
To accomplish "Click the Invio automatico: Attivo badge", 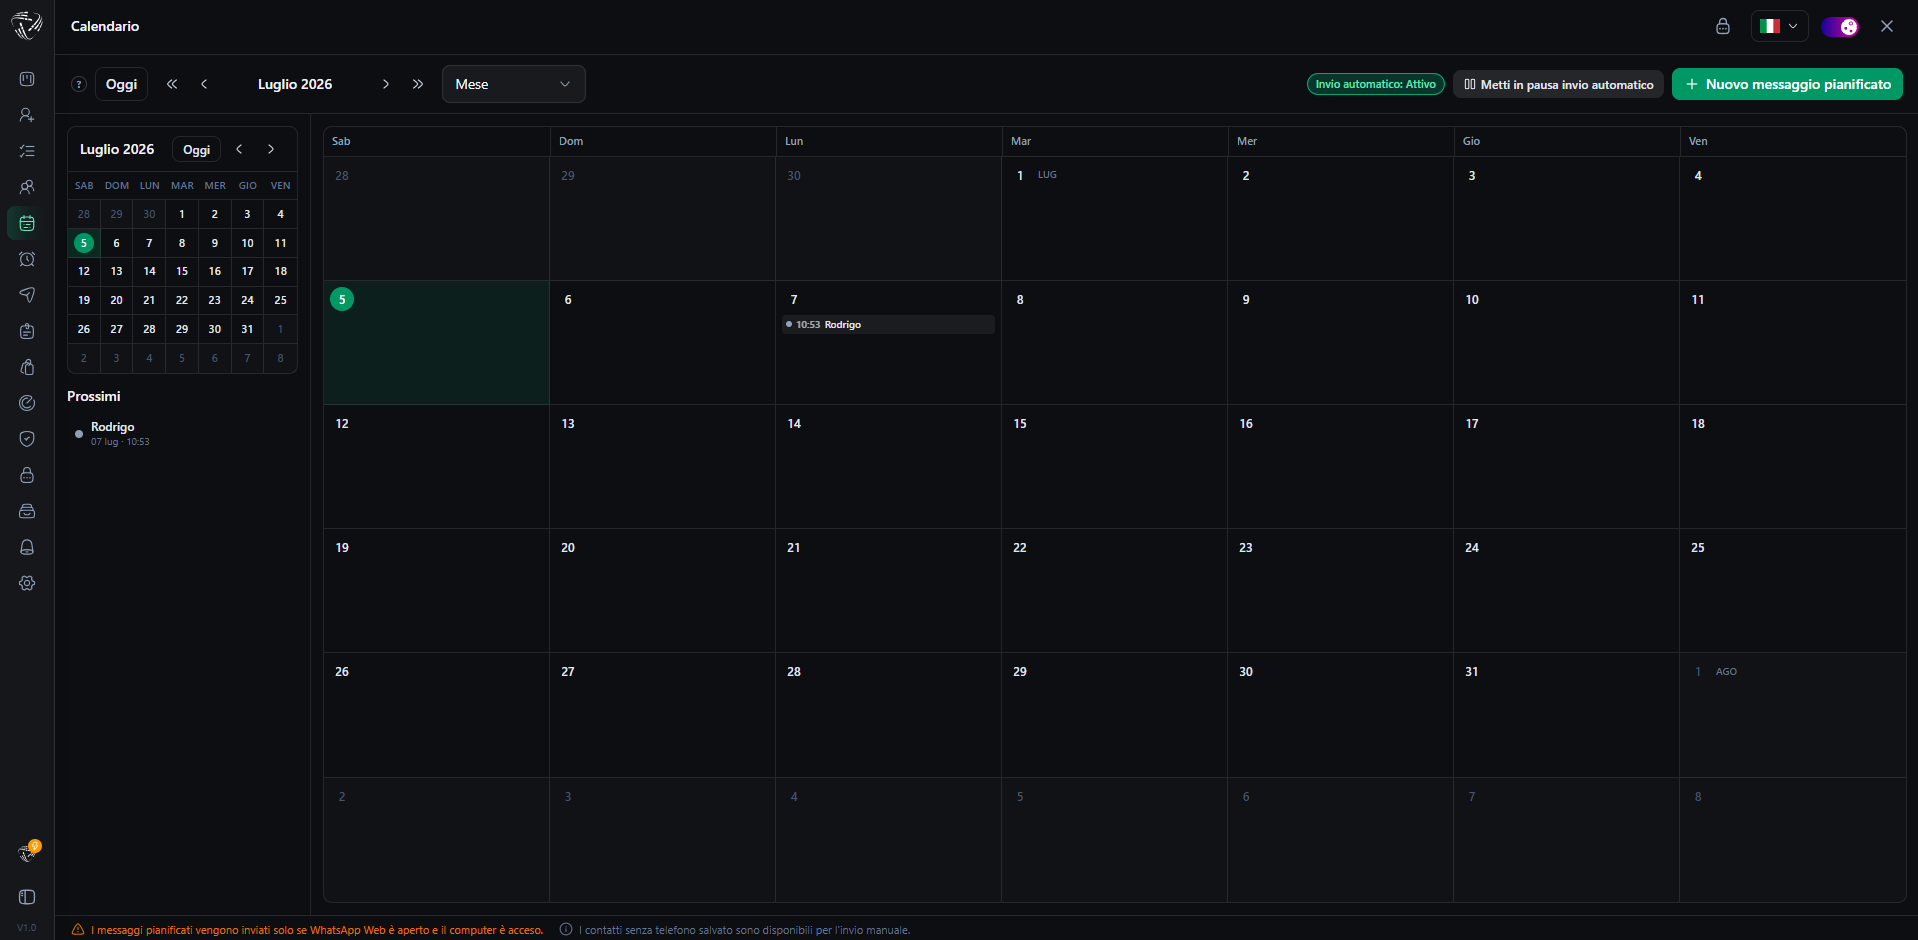I will [1376, 84].
